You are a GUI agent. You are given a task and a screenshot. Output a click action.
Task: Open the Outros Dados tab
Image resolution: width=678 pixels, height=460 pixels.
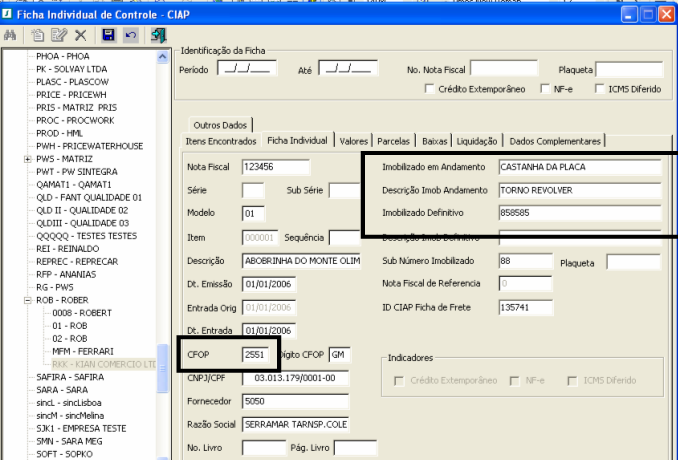tap(220, 124)
